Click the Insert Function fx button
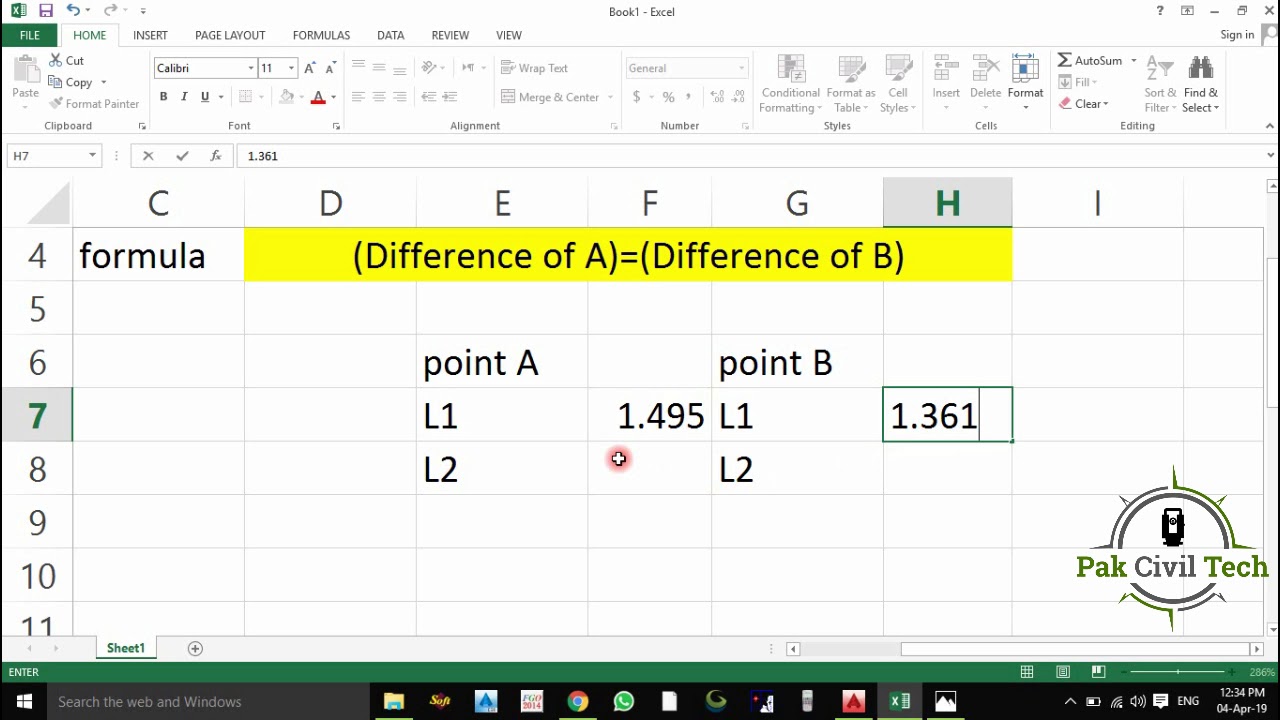The width and height of the screenshot is (1280, 720). tap(215, 156)
